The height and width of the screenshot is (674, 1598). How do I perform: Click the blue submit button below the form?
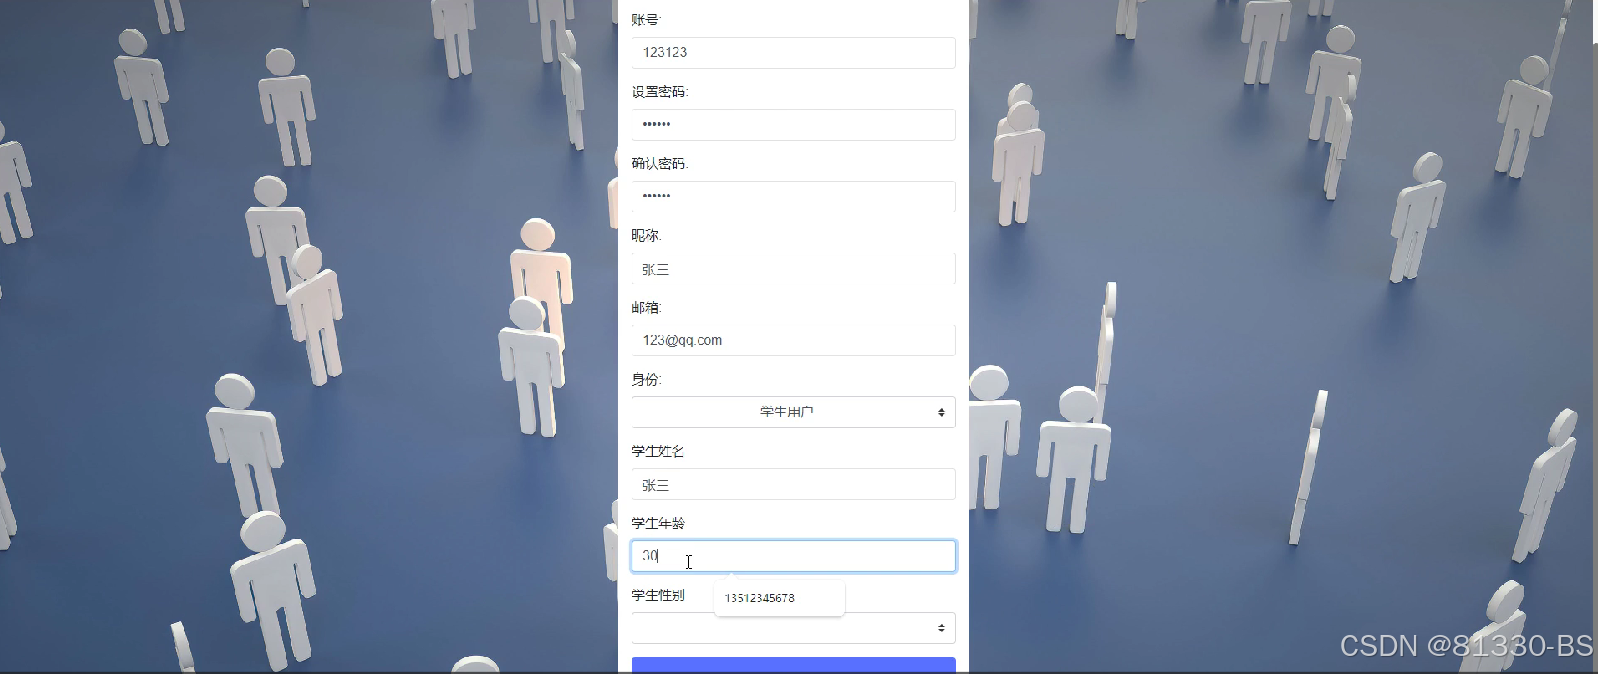point(793,665)
